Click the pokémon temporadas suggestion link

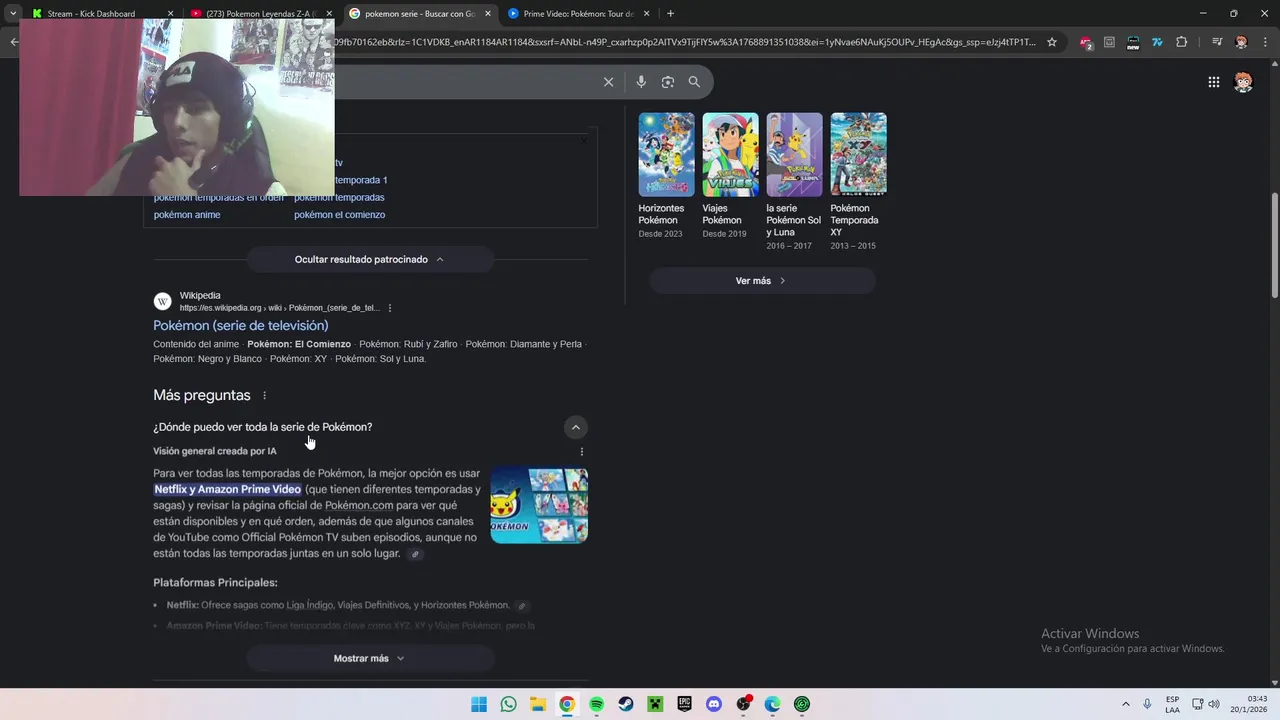(x=339, y=197)
